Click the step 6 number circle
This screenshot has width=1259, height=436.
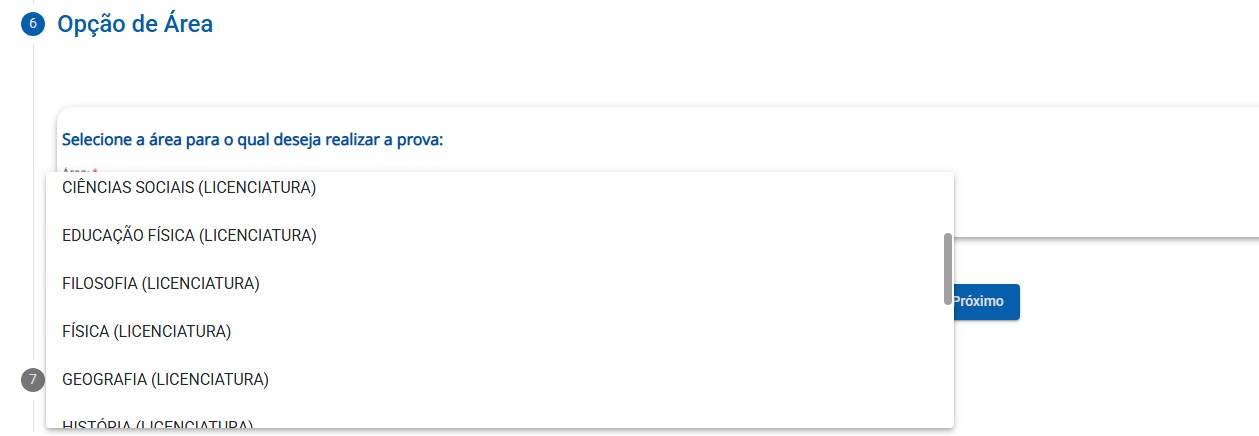[33, 26]
